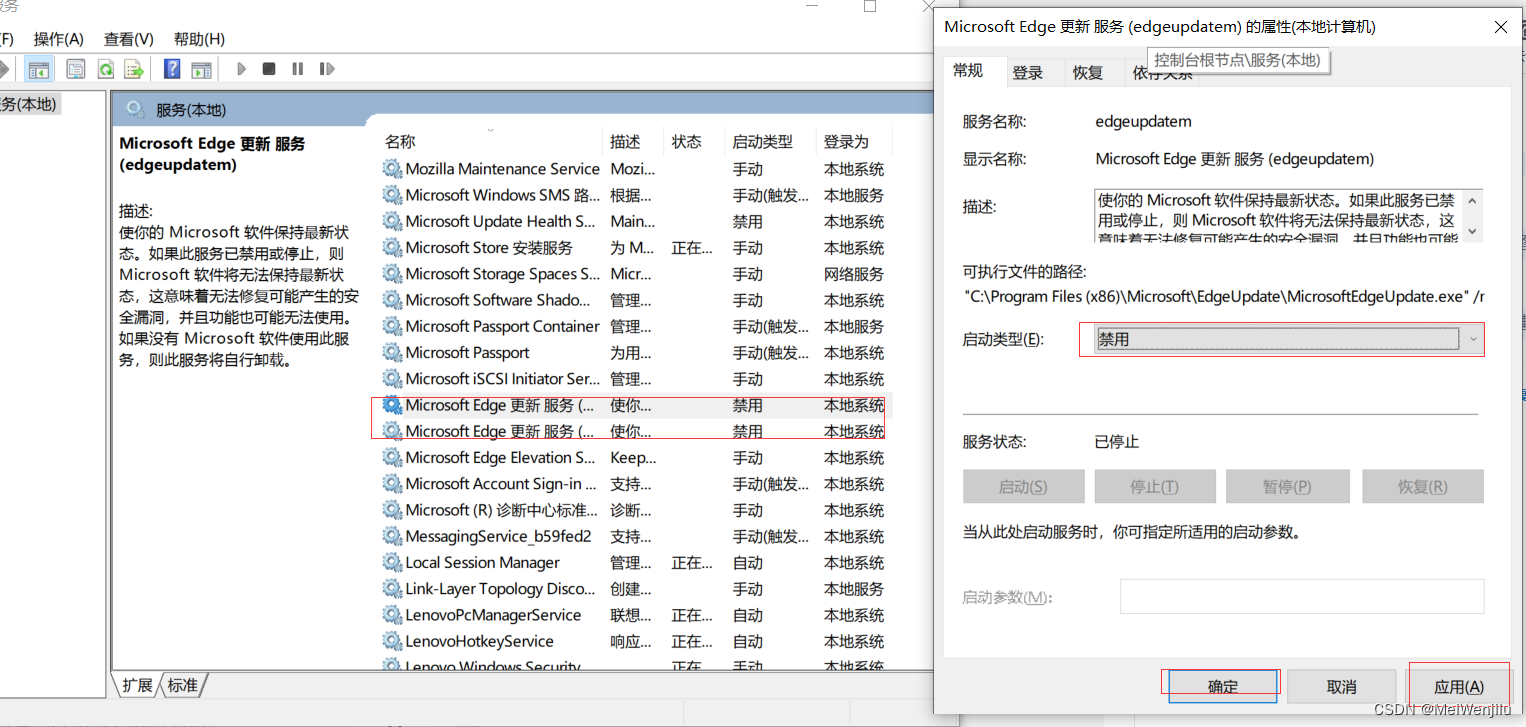Click gear icon of Microsoft Software Shadow row
1526x727 pixels.
(x=392, y=300)
